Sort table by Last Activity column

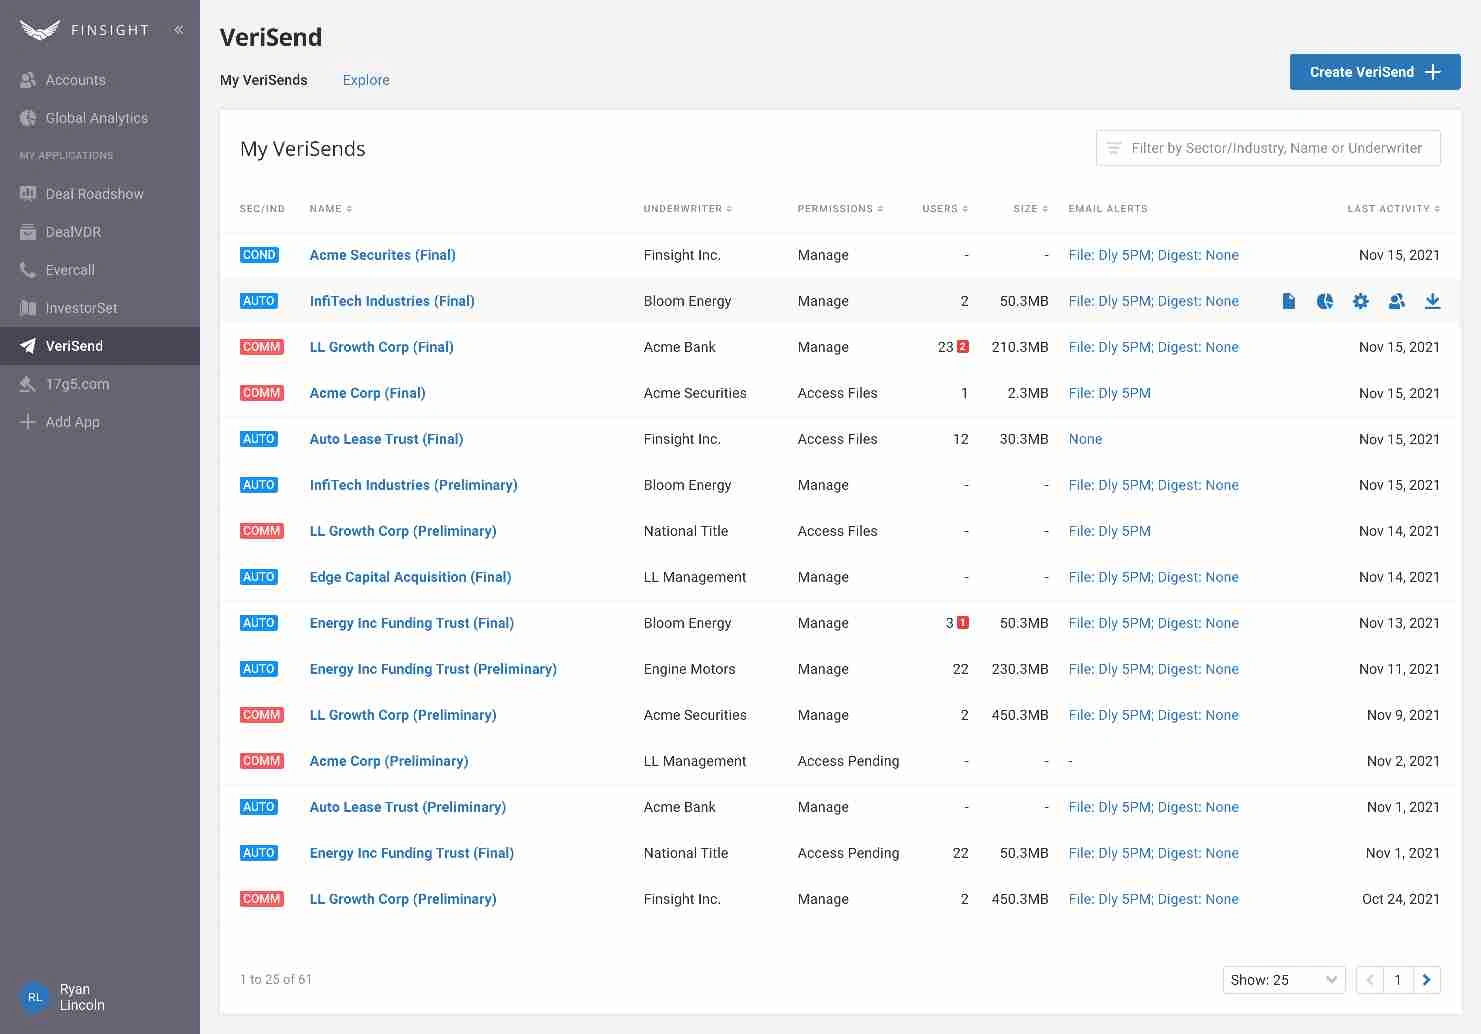click(x=1393, y=209)
